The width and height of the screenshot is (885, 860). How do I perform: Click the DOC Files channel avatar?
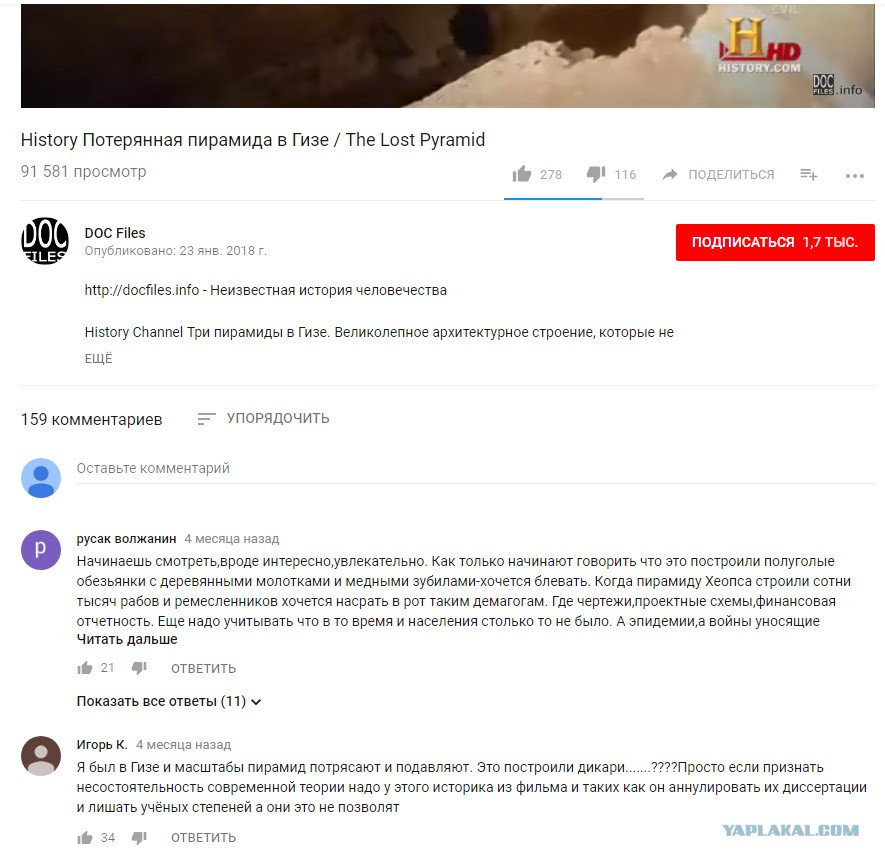45,240
